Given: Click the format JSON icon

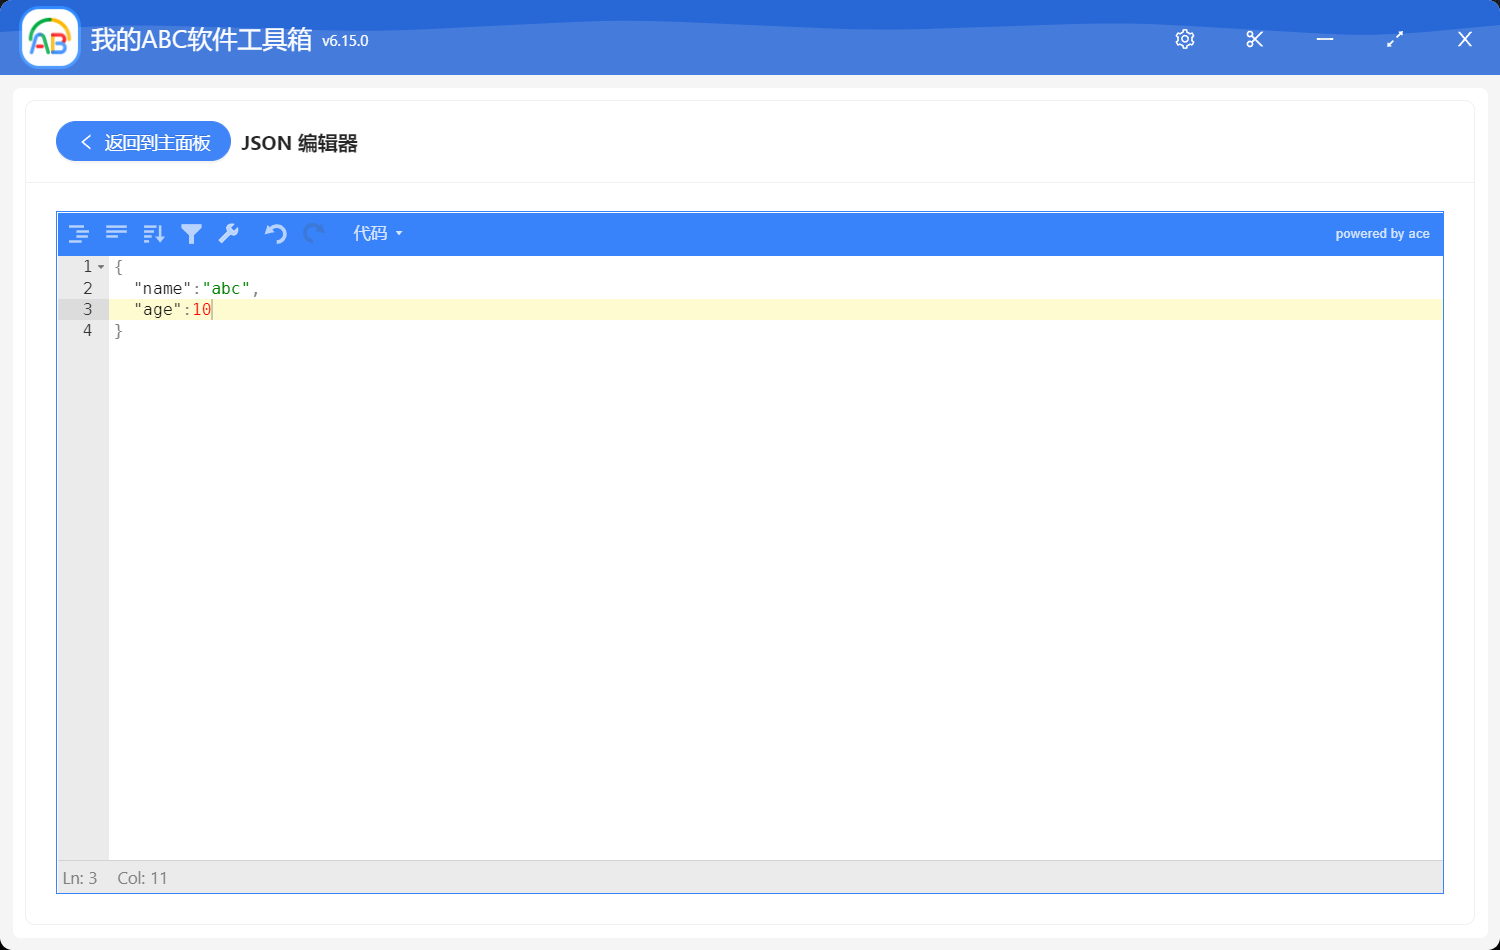Looking at the screenshot, I should 79,234.
